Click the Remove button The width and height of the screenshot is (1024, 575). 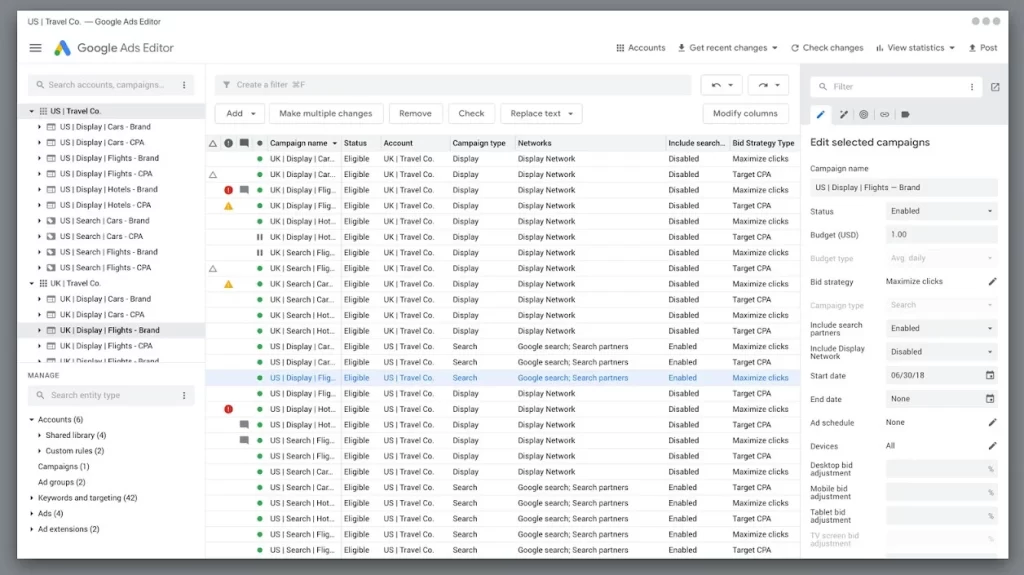tap(415, 114)
